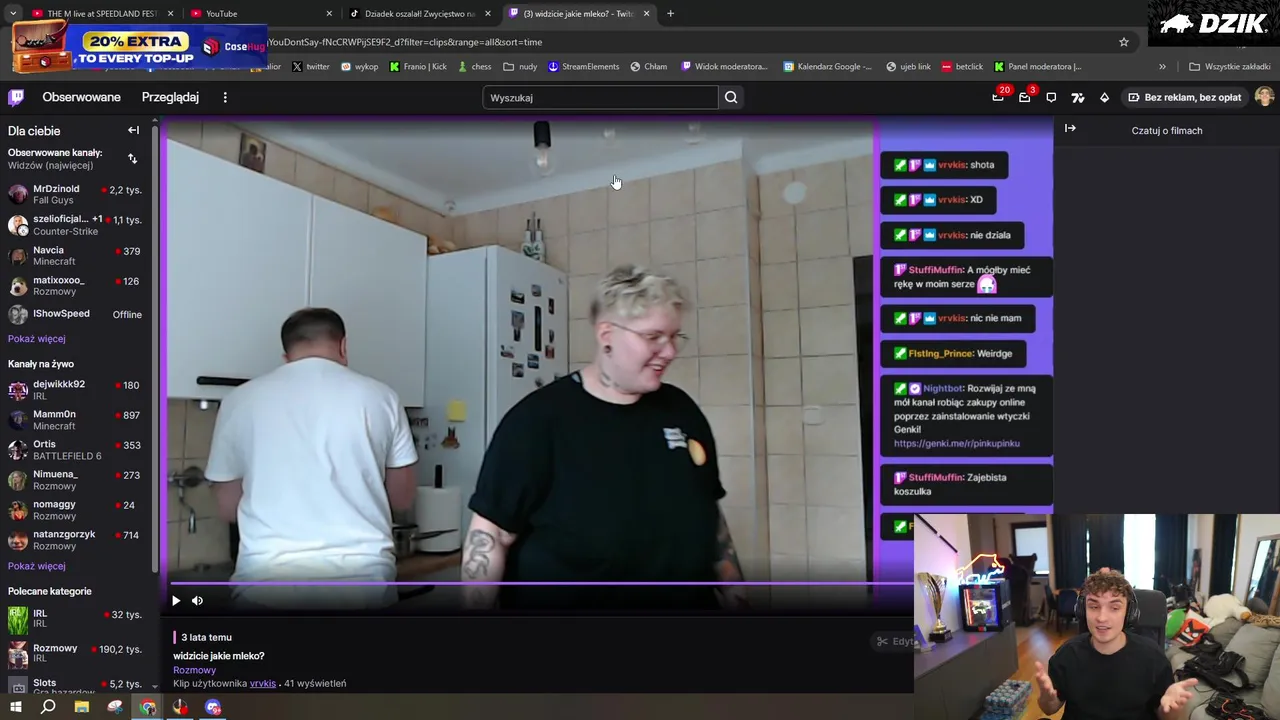Screen dimensions: 1280x720
Task: Open Nimuena_ live channel
Action: click(76, 480)
